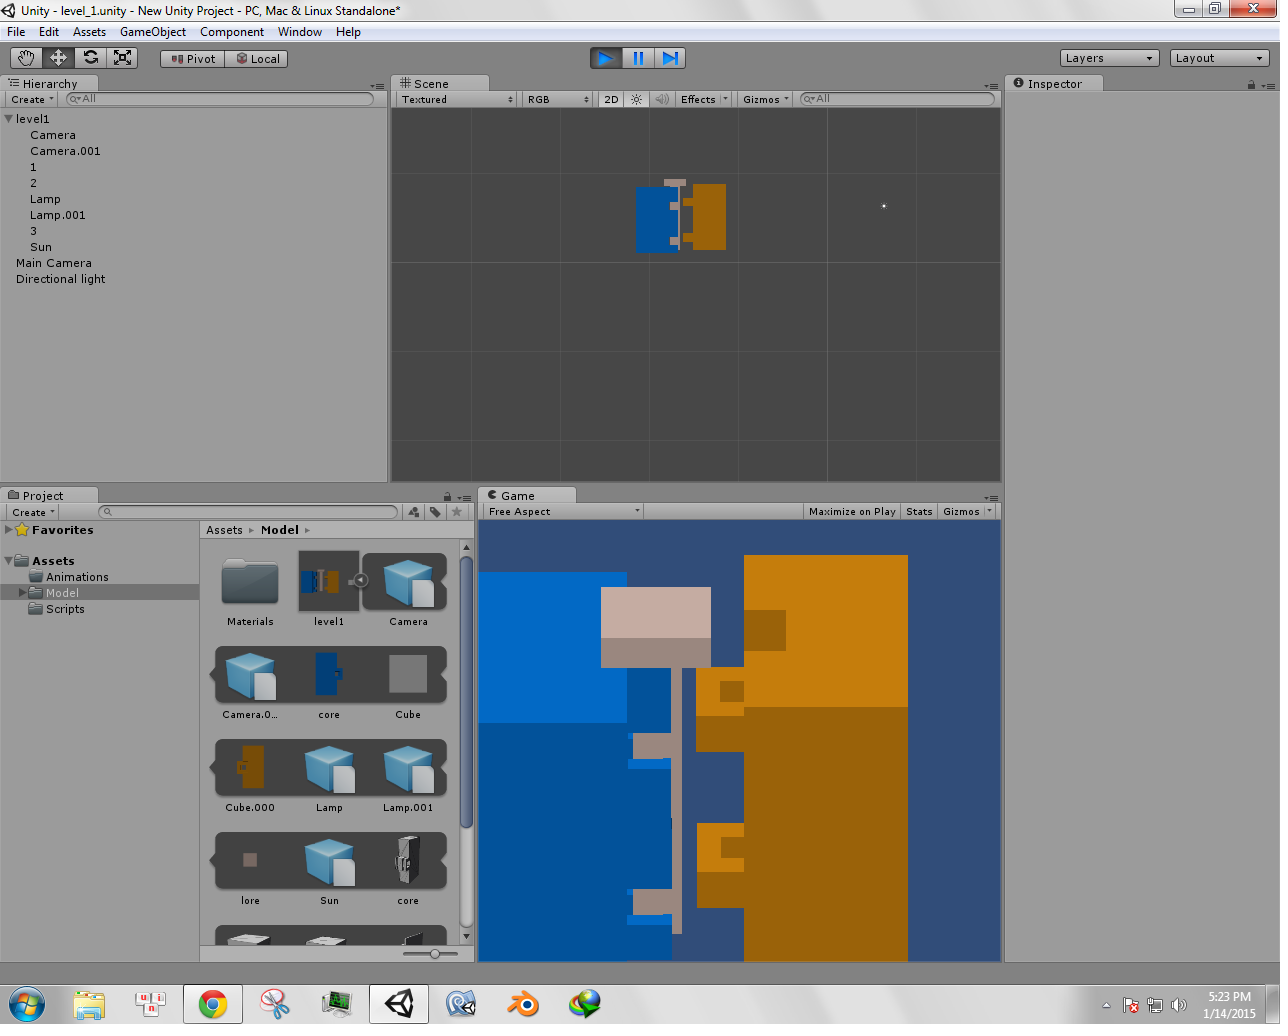Open the RGB render mode dropdown
Image resolution: width=1288 pixels, height=1036 pixels.
(x=558, y=99)
